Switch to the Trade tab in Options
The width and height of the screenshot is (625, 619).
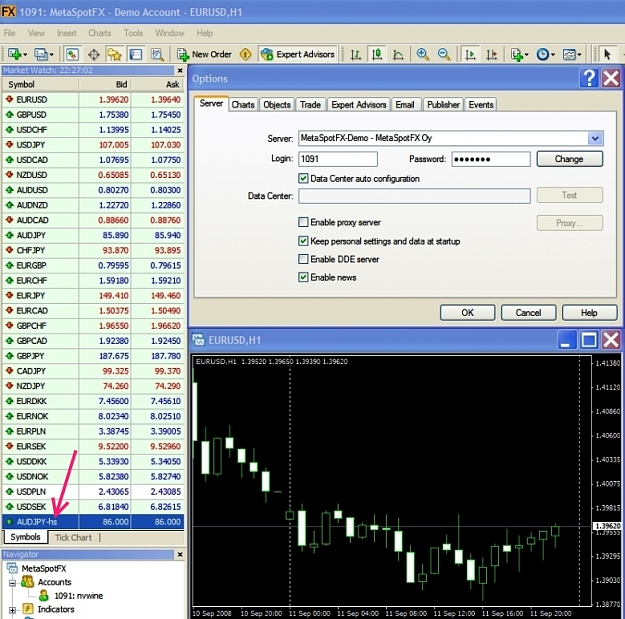tap(310, 104)
